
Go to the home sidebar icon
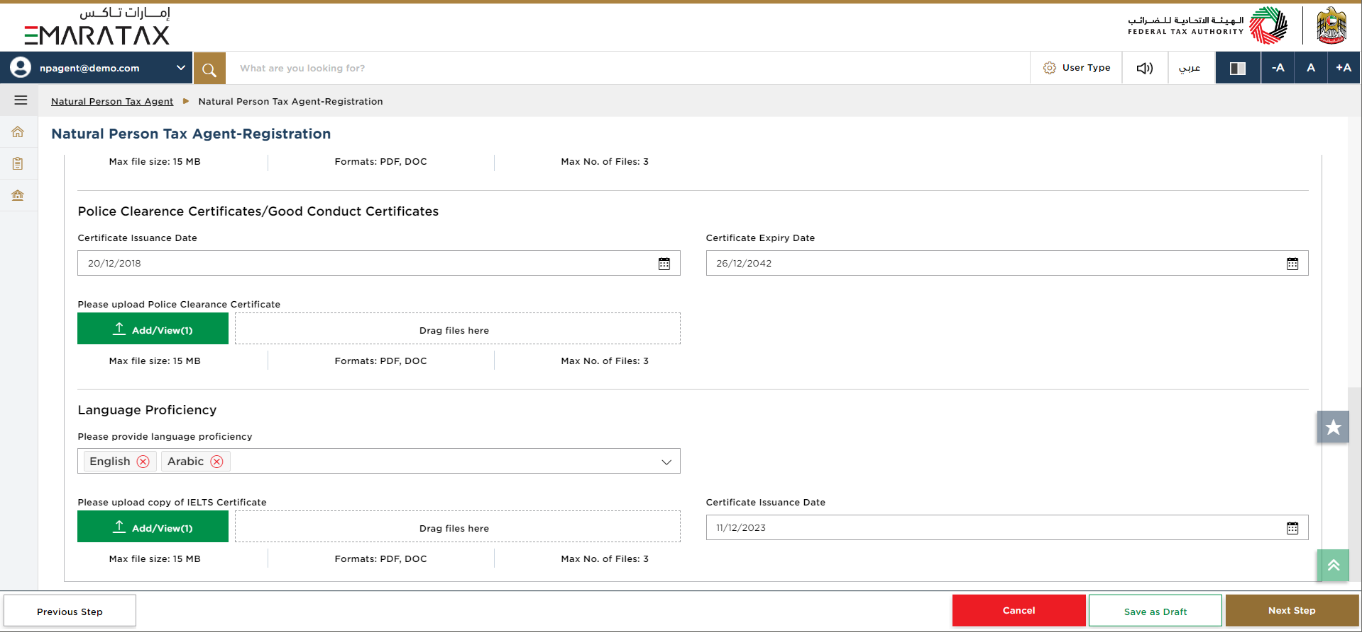coord(18,132)
